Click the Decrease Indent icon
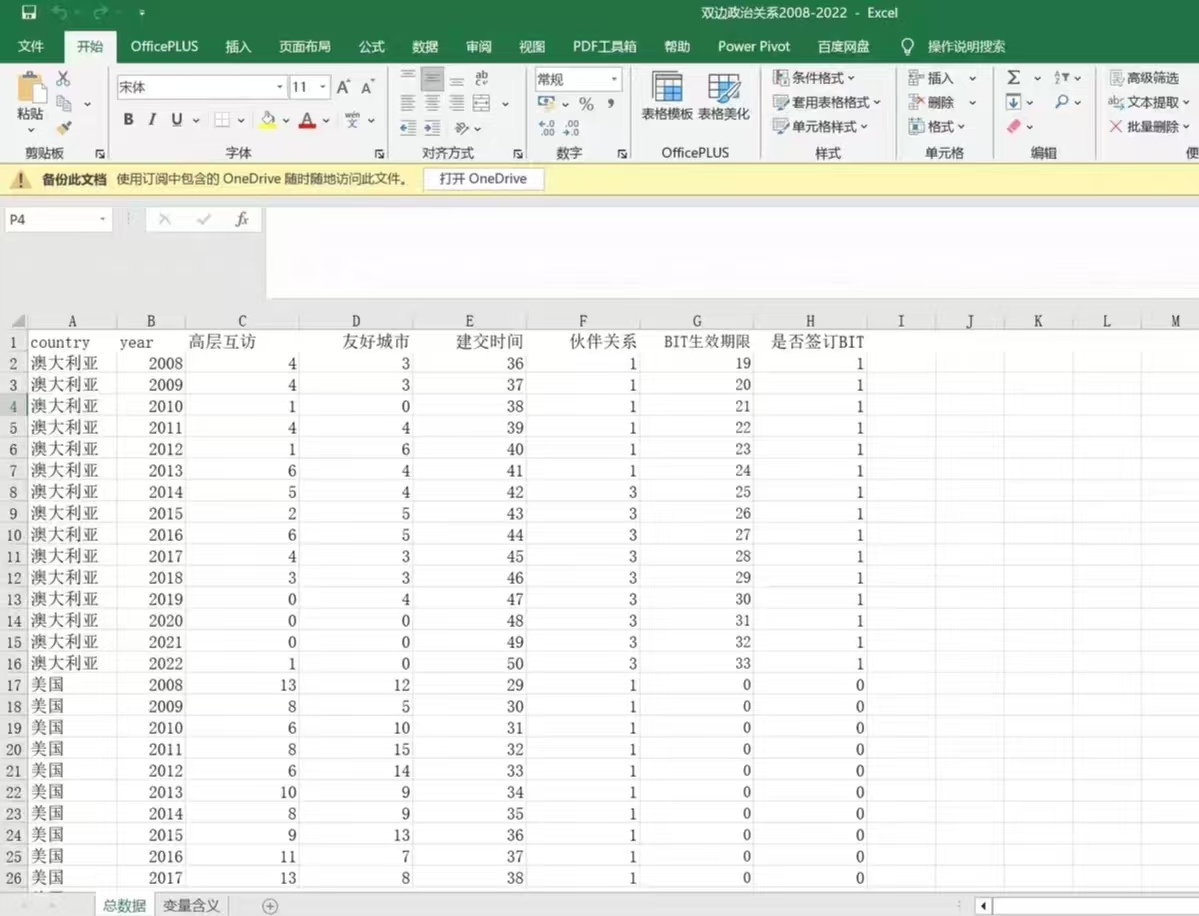This screenshot has width=1199, height=916. 408,128
